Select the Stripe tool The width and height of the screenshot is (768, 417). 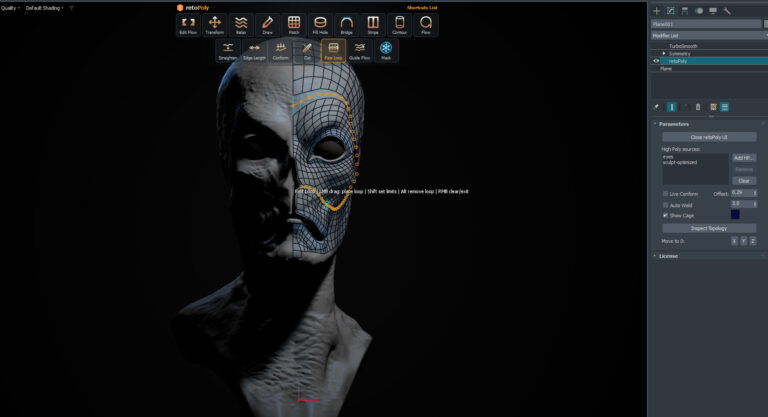pyautogui.click(x=373, y=25)
